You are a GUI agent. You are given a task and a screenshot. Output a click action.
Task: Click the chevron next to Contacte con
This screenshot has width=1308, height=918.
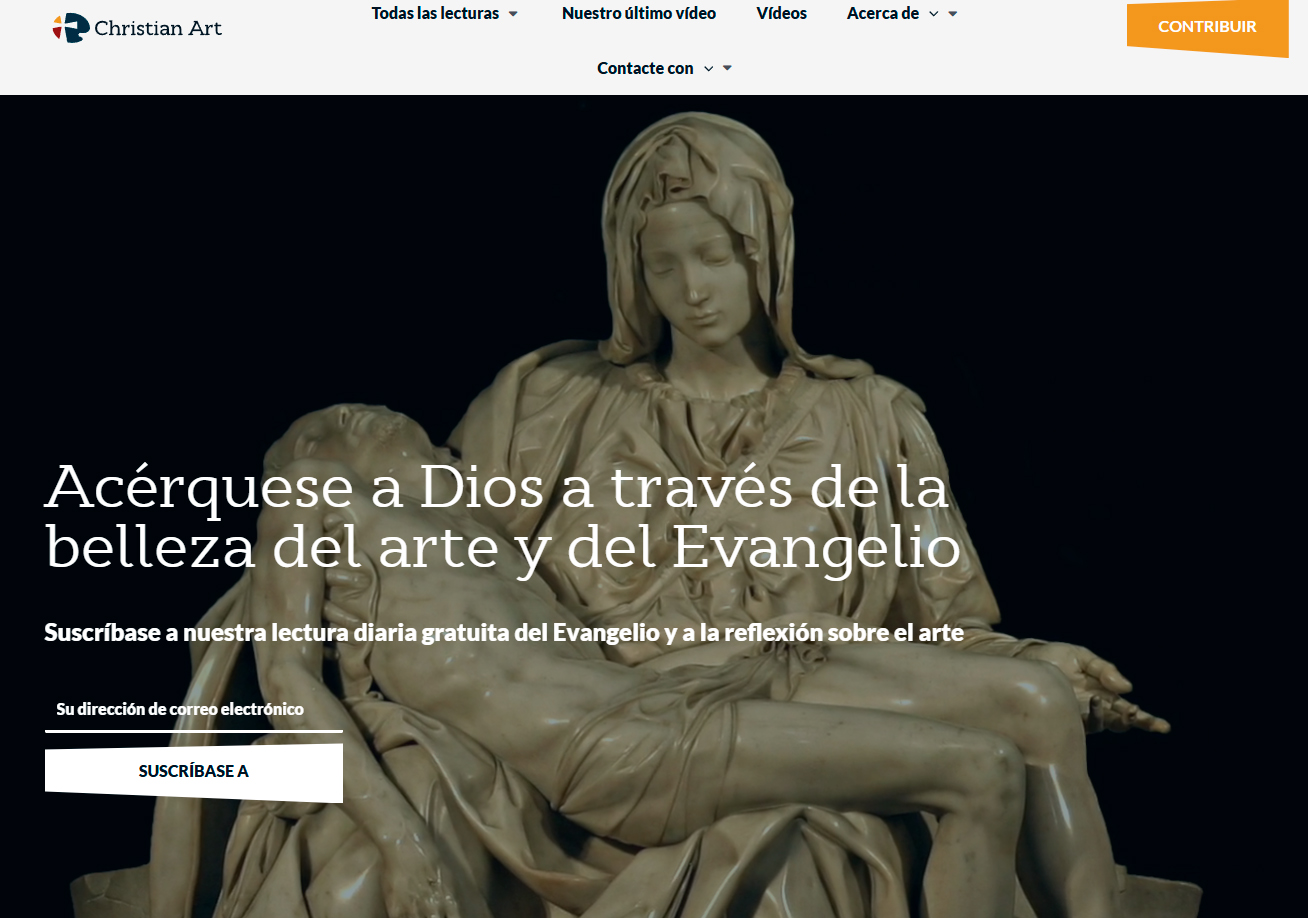point(708,69)
